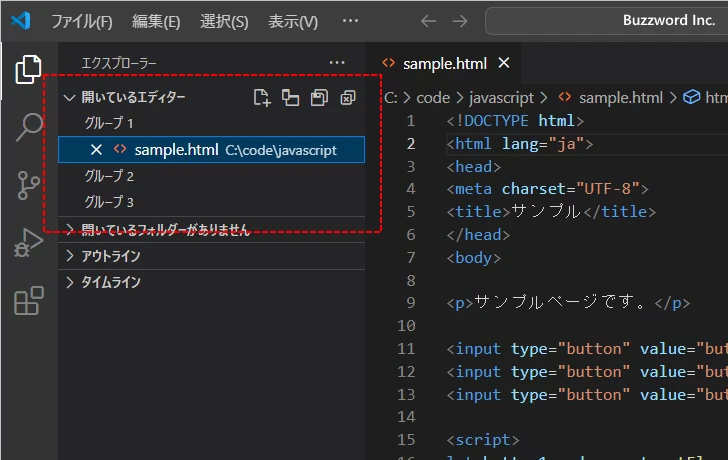Click line number 10 in the gutter
This screenshot has height=460, width=728.
click(x=406, y=326)
